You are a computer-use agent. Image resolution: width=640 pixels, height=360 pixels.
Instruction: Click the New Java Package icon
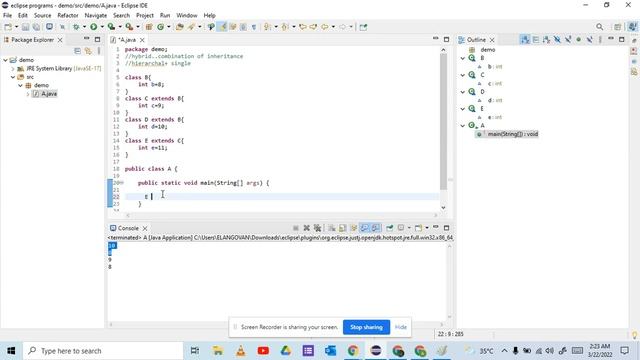coord(149,27)
